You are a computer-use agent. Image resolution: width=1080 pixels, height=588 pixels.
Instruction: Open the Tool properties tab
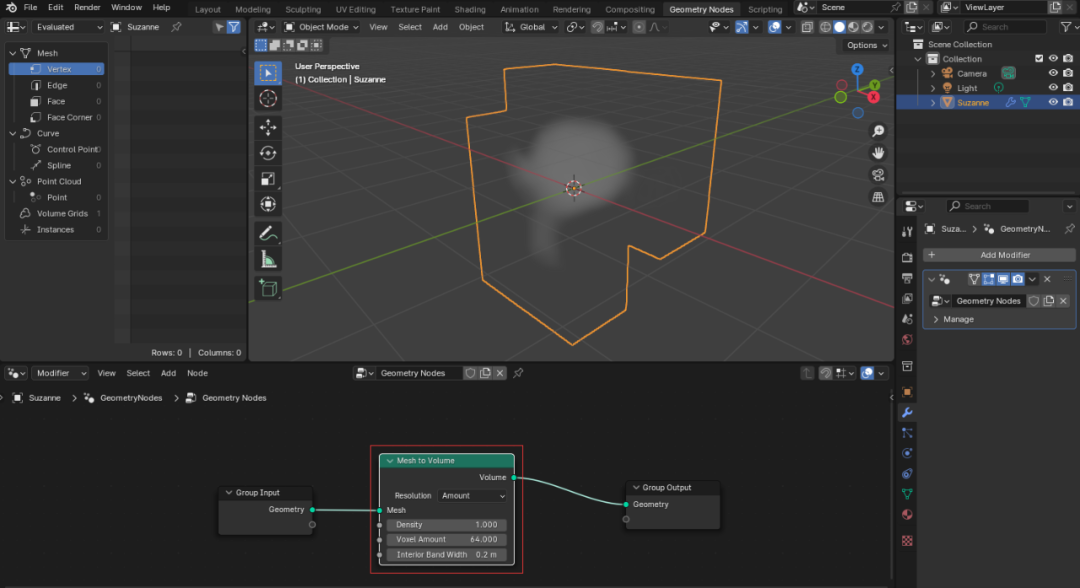click(x=907, y=232)
